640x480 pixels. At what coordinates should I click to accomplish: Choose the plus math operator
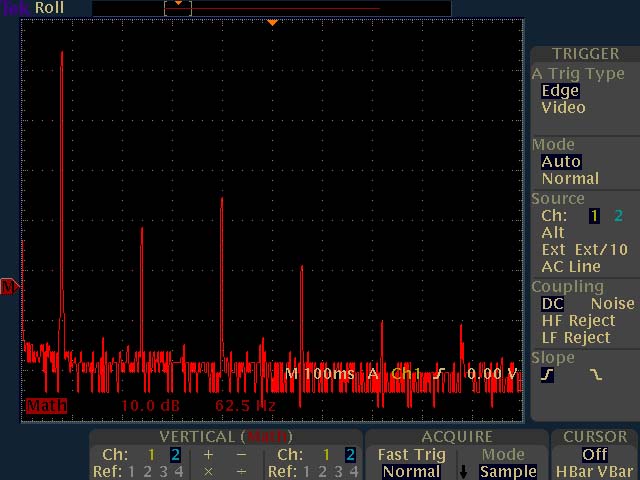(x=208, y=454)
